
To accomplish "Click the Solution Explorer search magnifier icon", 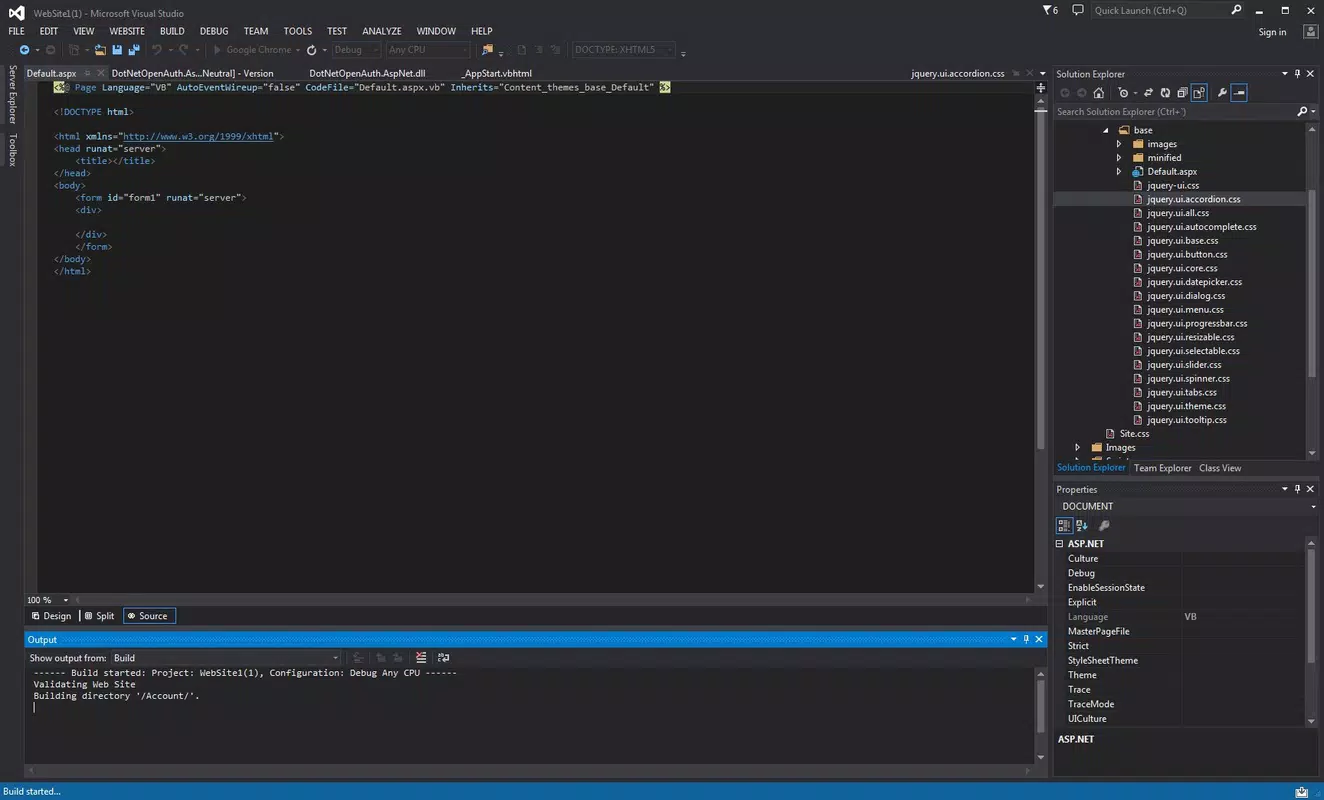I will pyautogui.click(x=1302, y=112).
